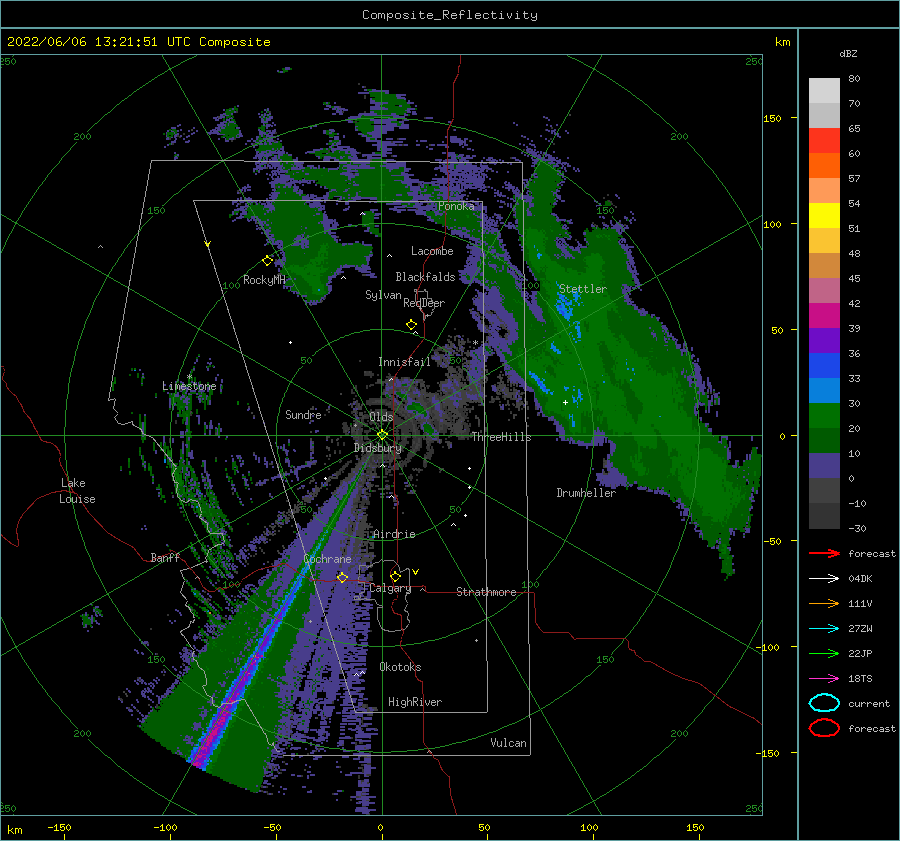Viewport: 900px width, 841px height.
Task: Click the RockyMH label
Action: (x=264, y=280)
